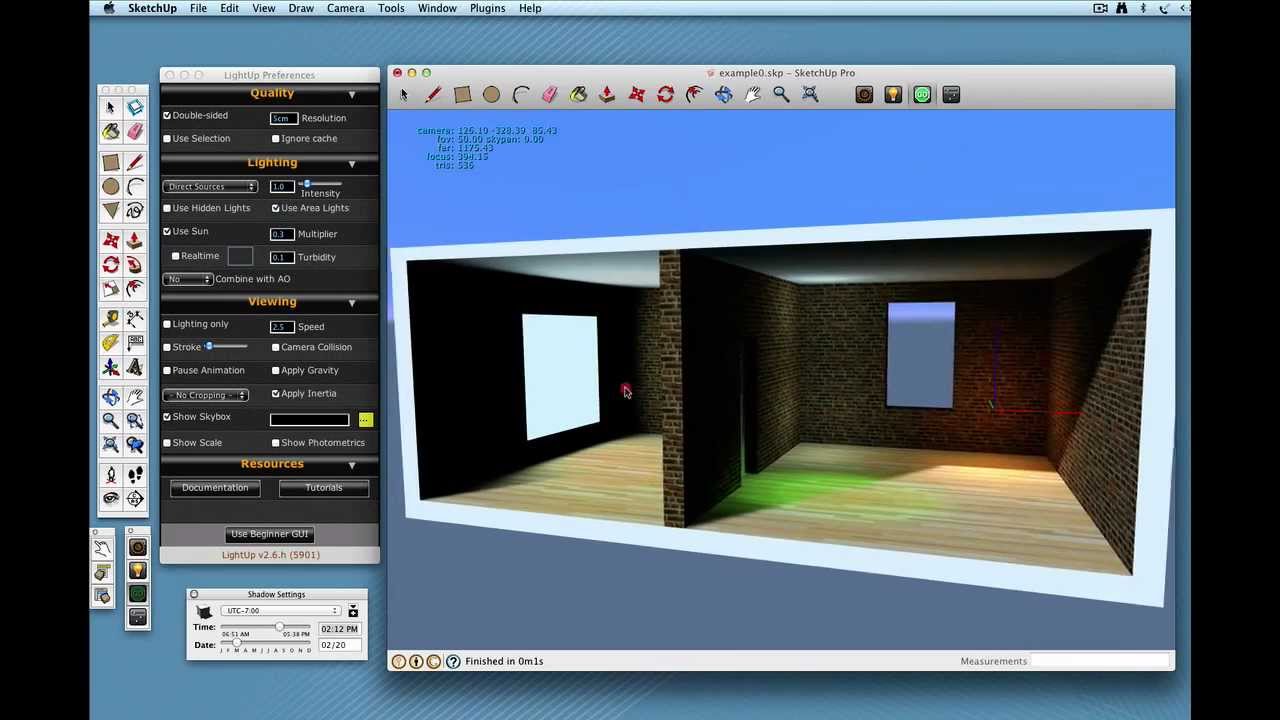The image size is (1280, 720).
Task: Disable the Show Skybox checkbox
Action: pos(167,417)
